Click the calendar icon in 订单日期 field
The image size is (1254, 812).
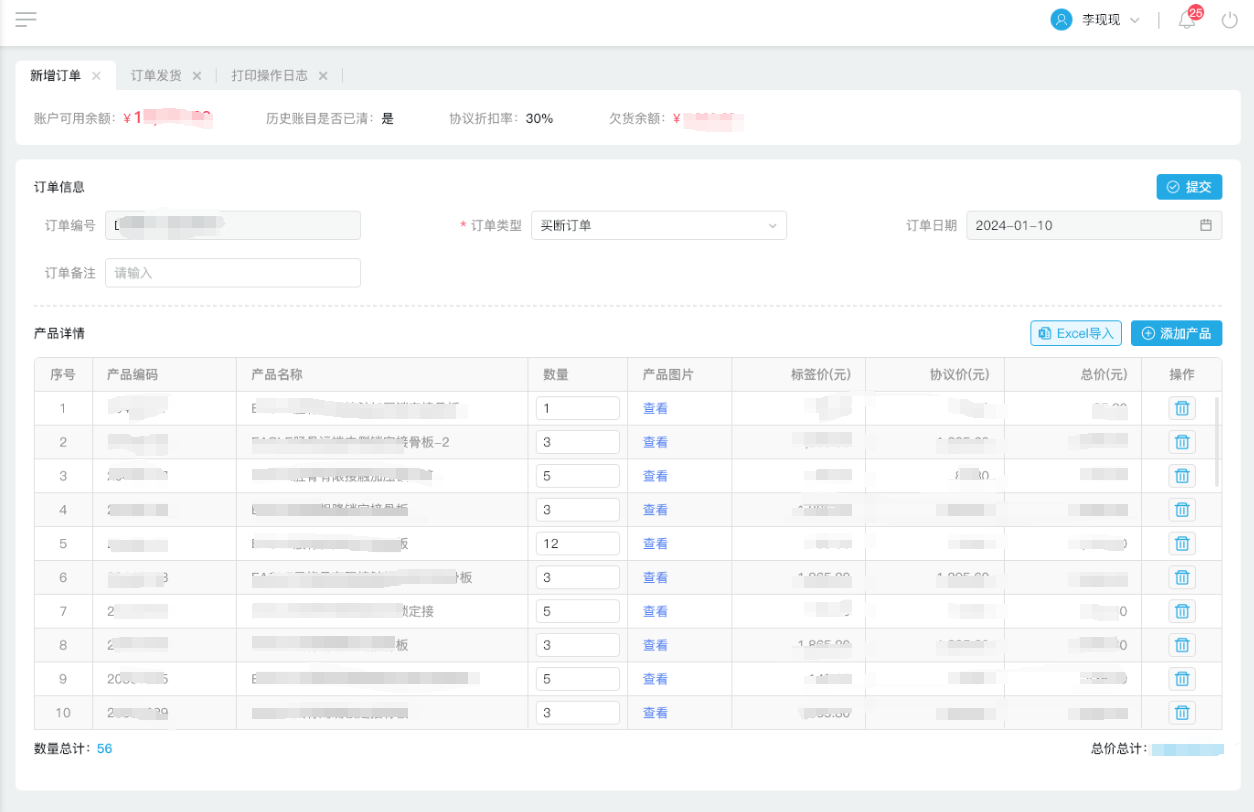coord(1206,225)
